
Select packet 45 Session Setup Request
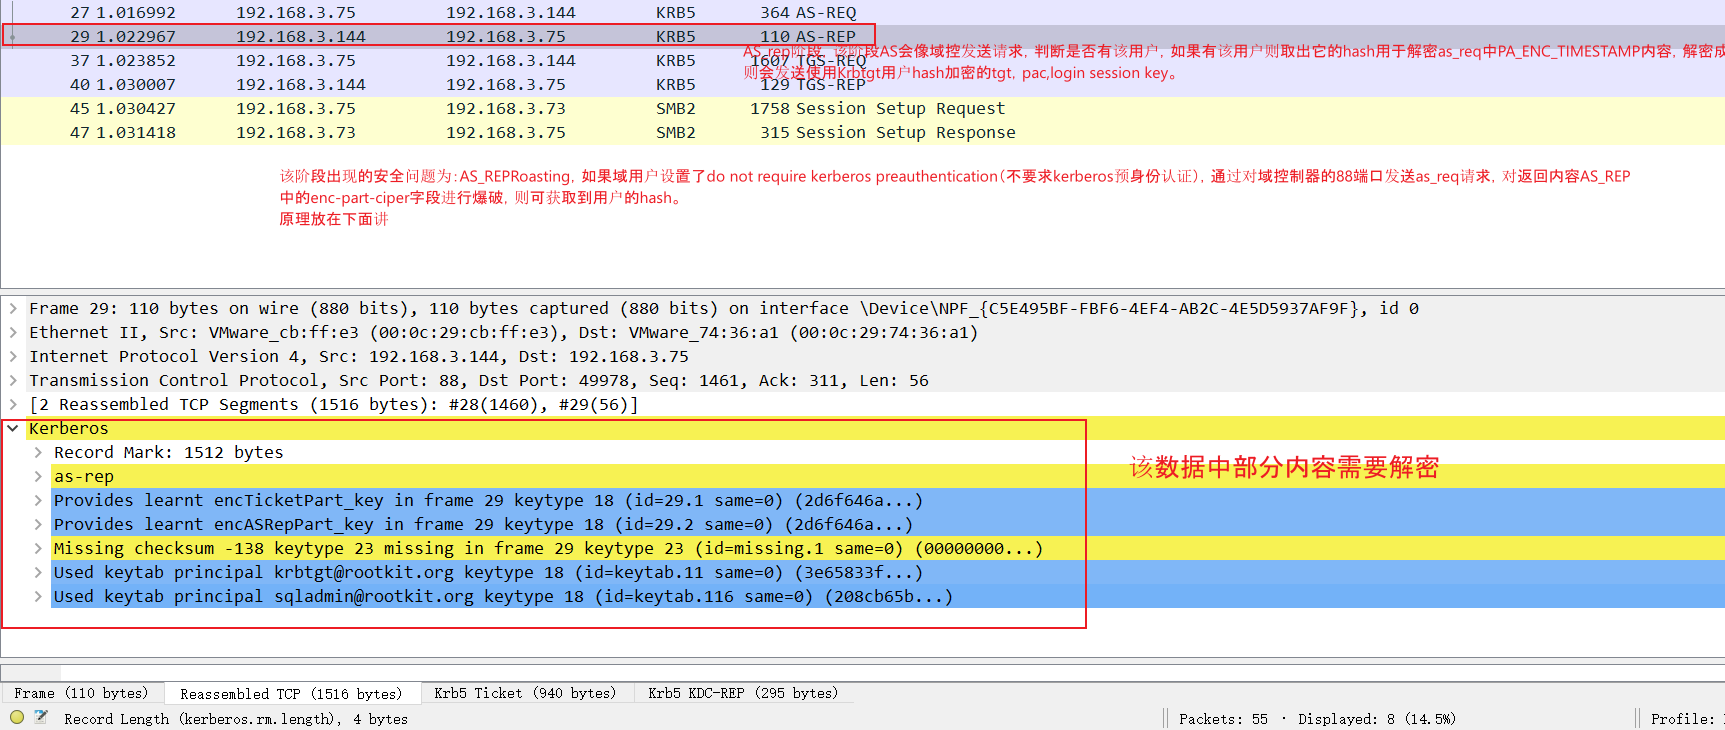(862, 108)
